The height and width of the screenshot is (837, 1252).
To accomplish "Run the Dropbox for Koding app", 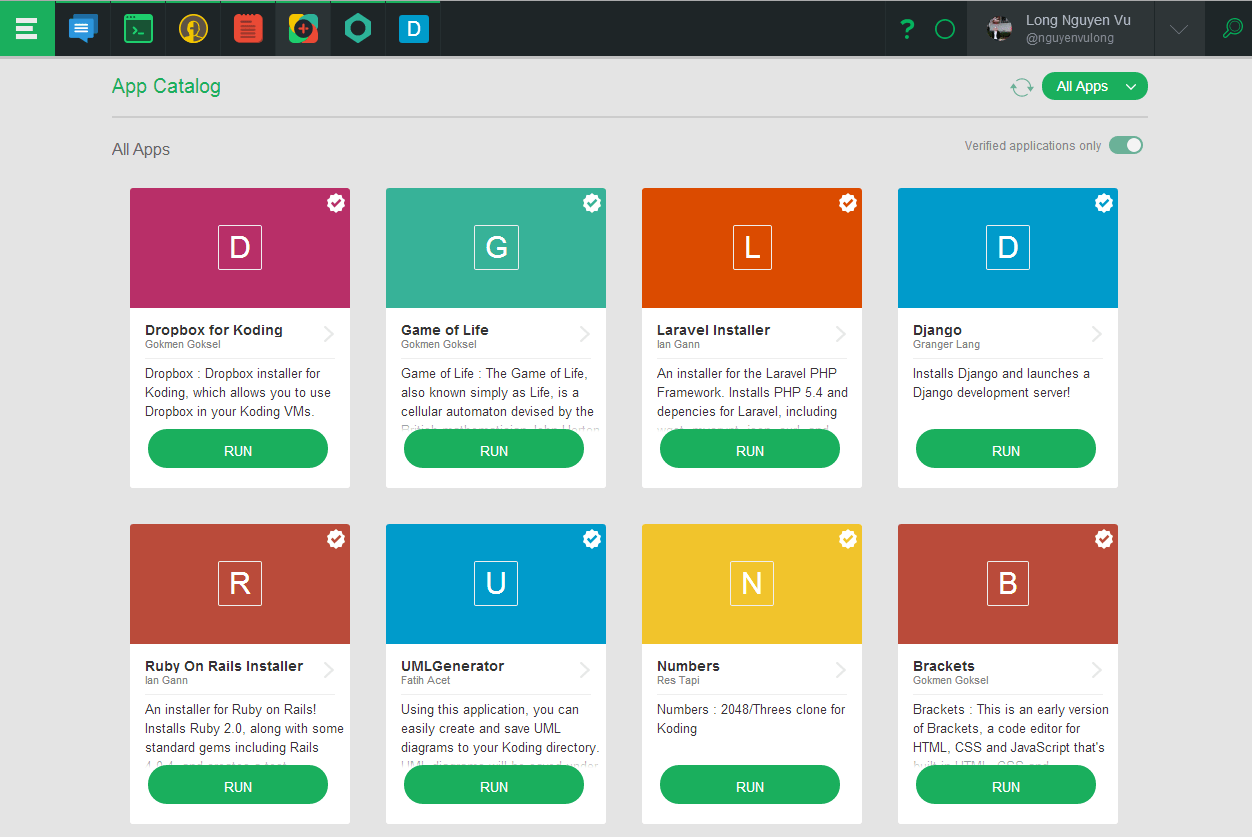I will 238,450.
